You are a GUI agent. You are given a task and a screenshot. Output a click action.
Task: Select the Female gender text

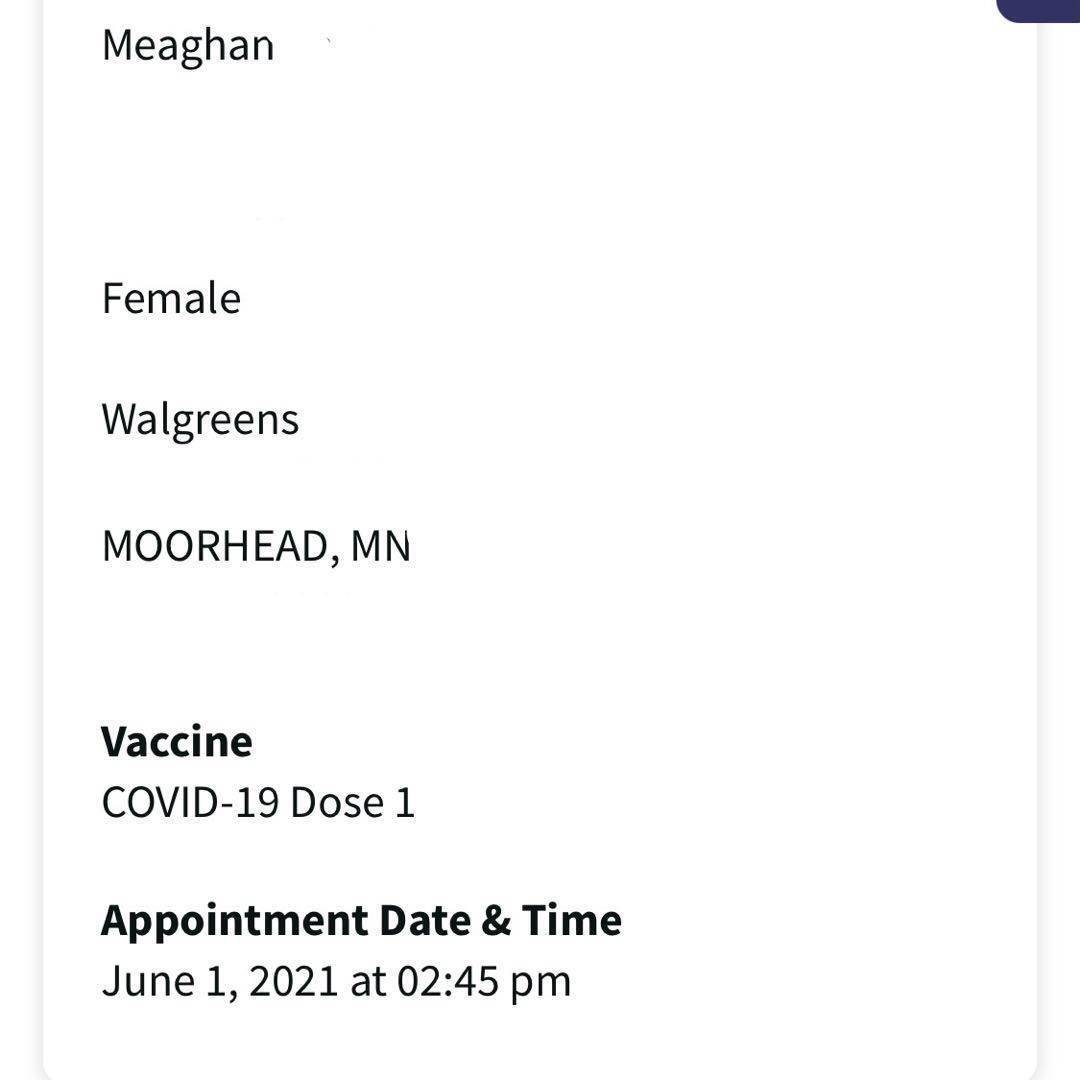tap(171, 299)
